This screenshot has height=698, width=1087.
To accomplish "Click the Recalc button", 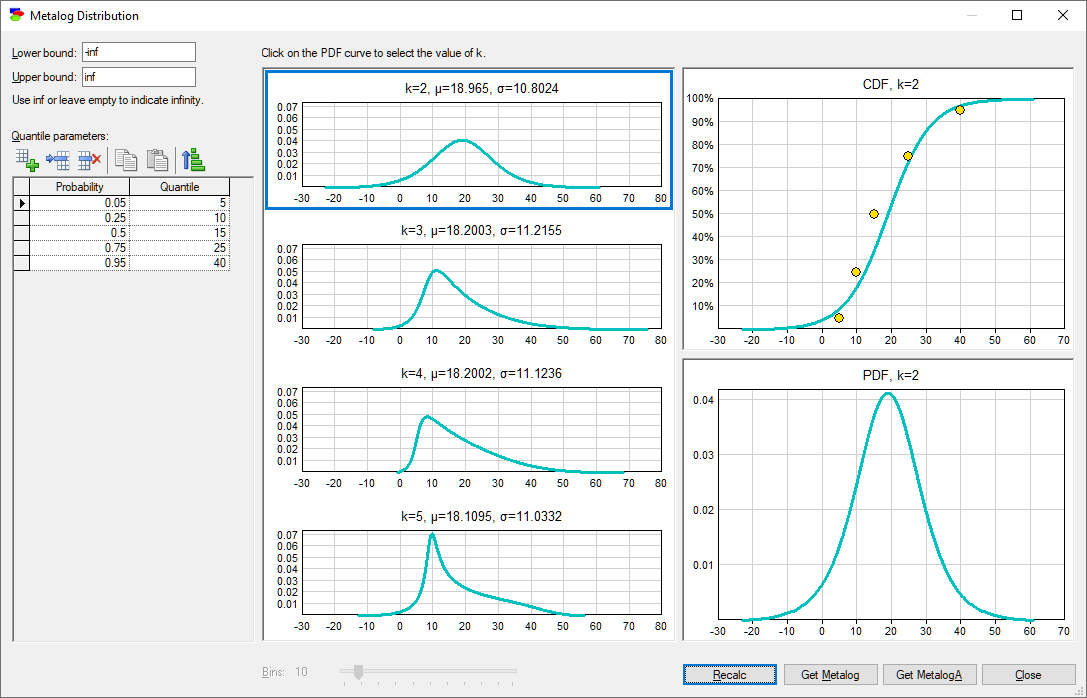I will [729, 674].
